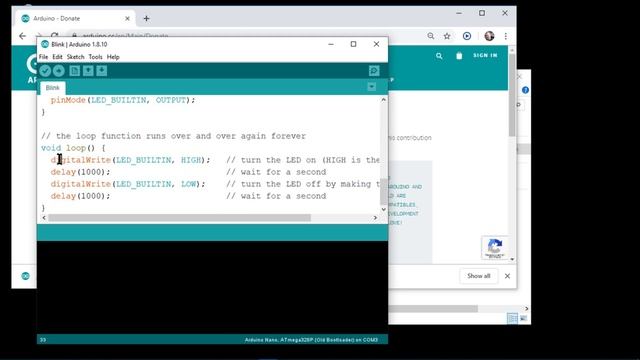Open the Chrome profile avatar
This screenshot has width=640, height=360.
pyautogui.click(x=489, y=36)
